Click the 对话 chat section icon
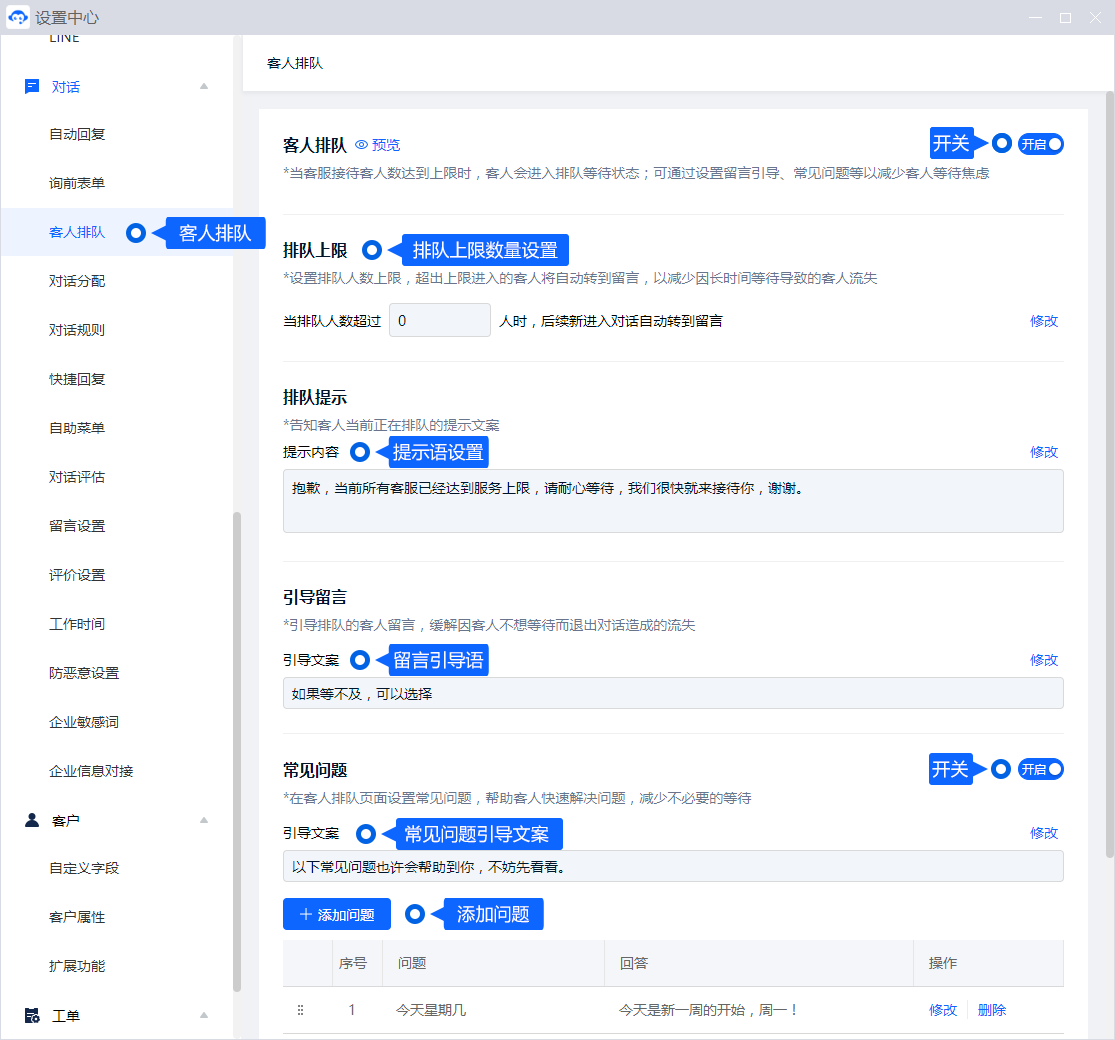The height and width of the screenshot is (1040, 1115). [x=32, y=87]
